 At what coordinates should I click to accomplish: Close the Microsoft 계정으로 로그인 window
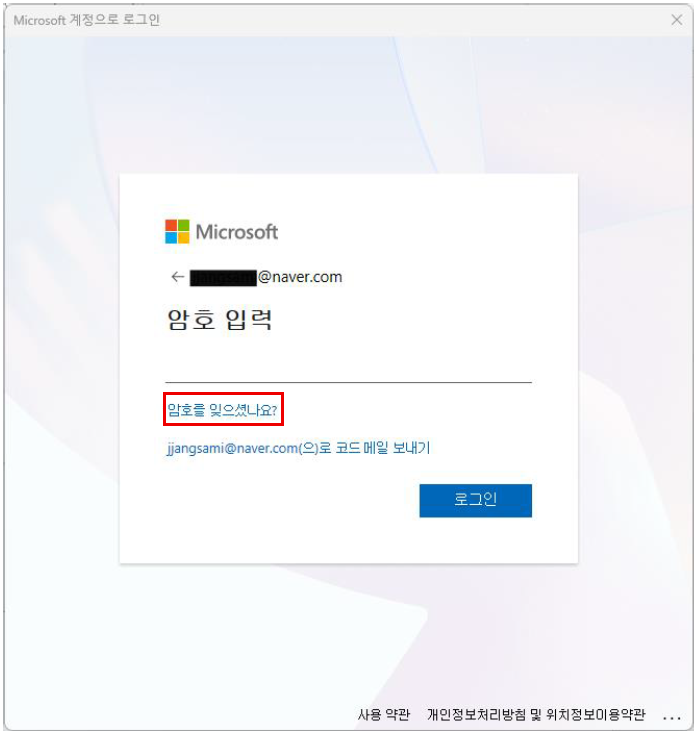click(x=676, y=20)
